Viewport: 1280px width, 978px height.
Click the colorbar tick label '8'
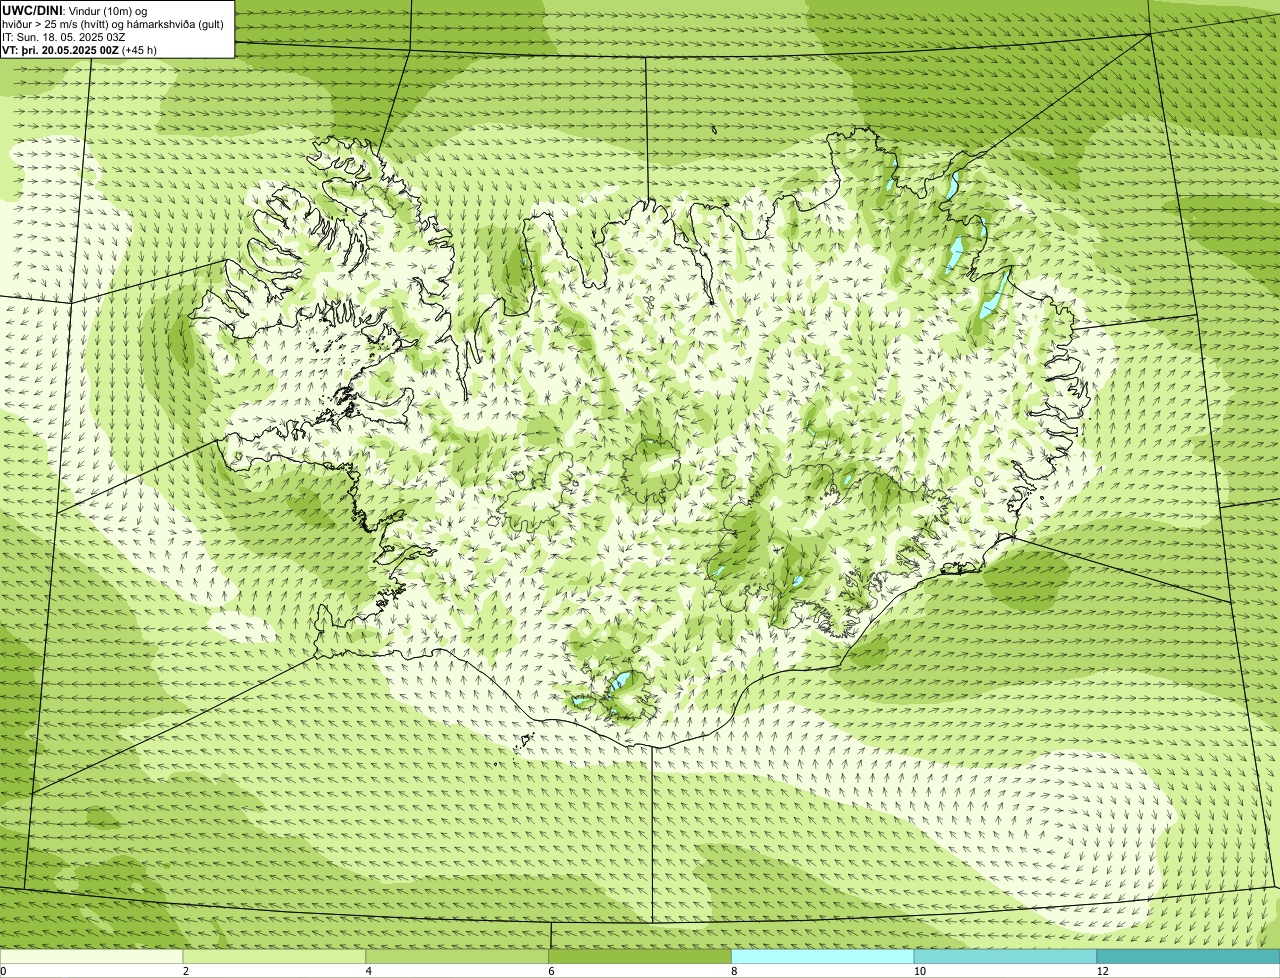[734, 971]
